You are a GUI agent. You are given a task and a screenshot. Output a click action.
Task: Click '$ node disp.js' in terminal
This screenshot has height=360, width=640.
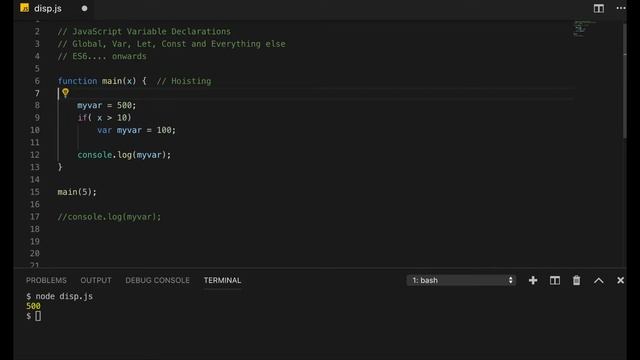(59, 296)
